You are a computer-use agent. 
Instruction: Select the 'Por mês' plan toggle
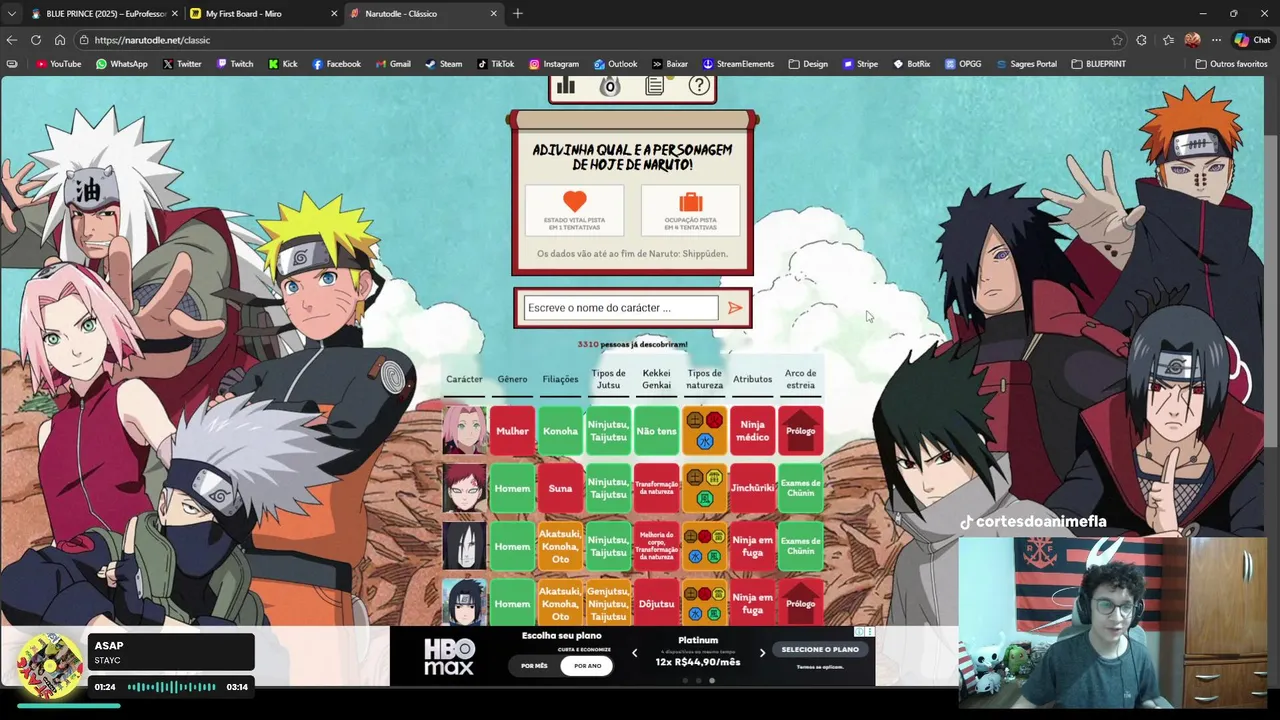pos(534,666)
